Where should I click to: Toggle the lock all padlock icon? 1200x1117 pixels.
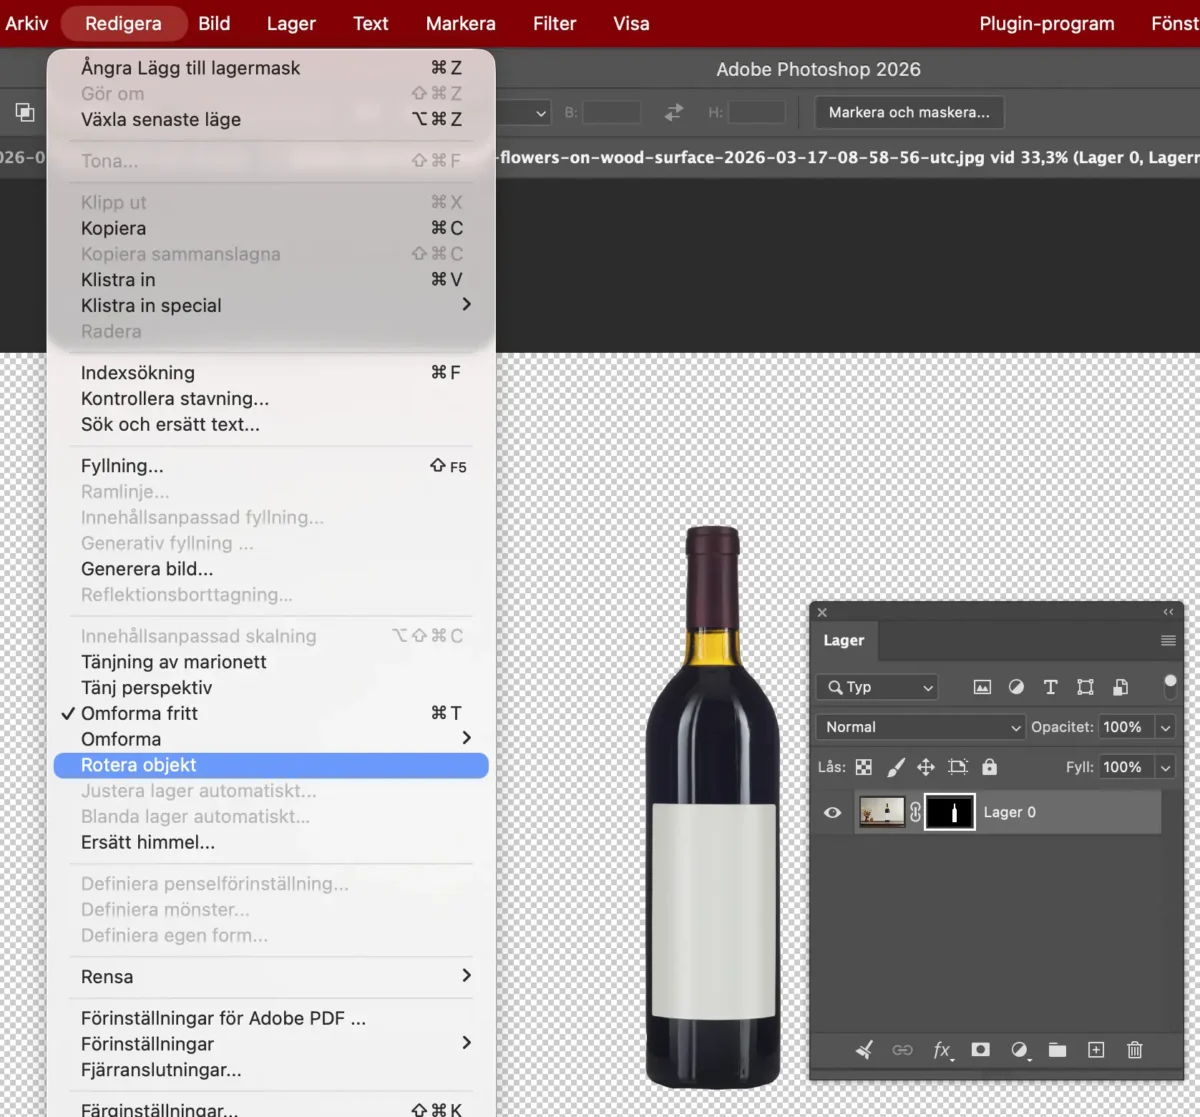click(989, 767)
